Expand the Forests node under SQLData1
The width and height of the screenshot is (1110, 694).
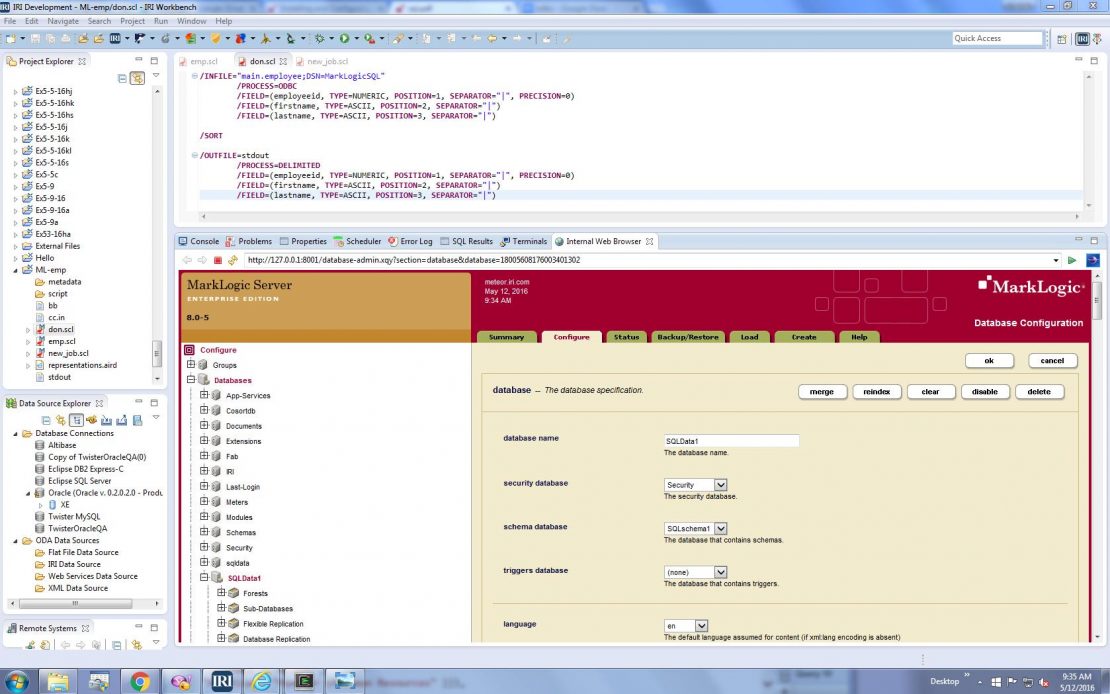point(222,593)
